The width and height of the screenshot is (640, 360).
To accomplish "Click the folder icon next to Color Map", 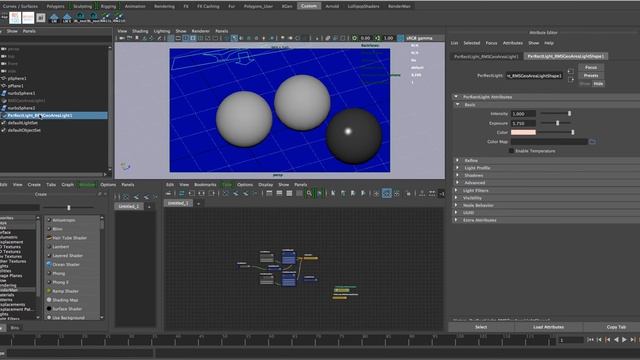I will point(592,142).
